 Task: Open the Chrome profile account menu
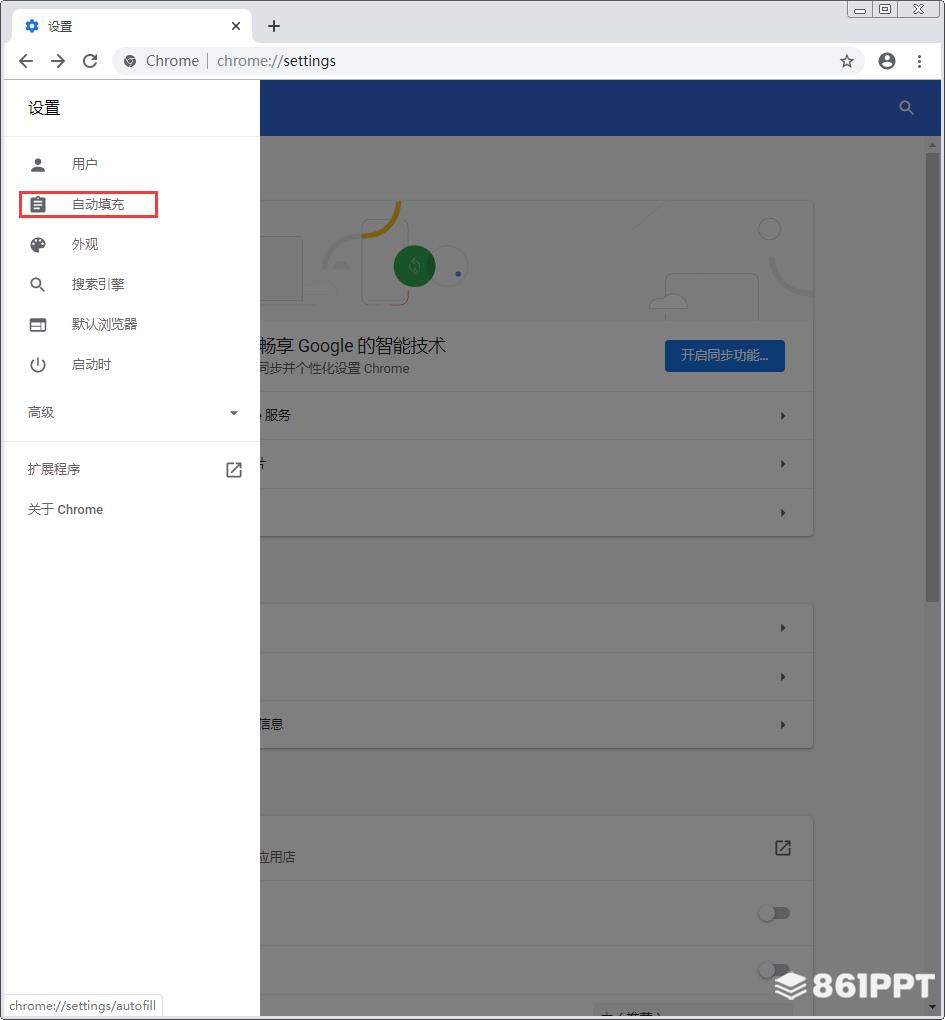(x=886, y=61)
